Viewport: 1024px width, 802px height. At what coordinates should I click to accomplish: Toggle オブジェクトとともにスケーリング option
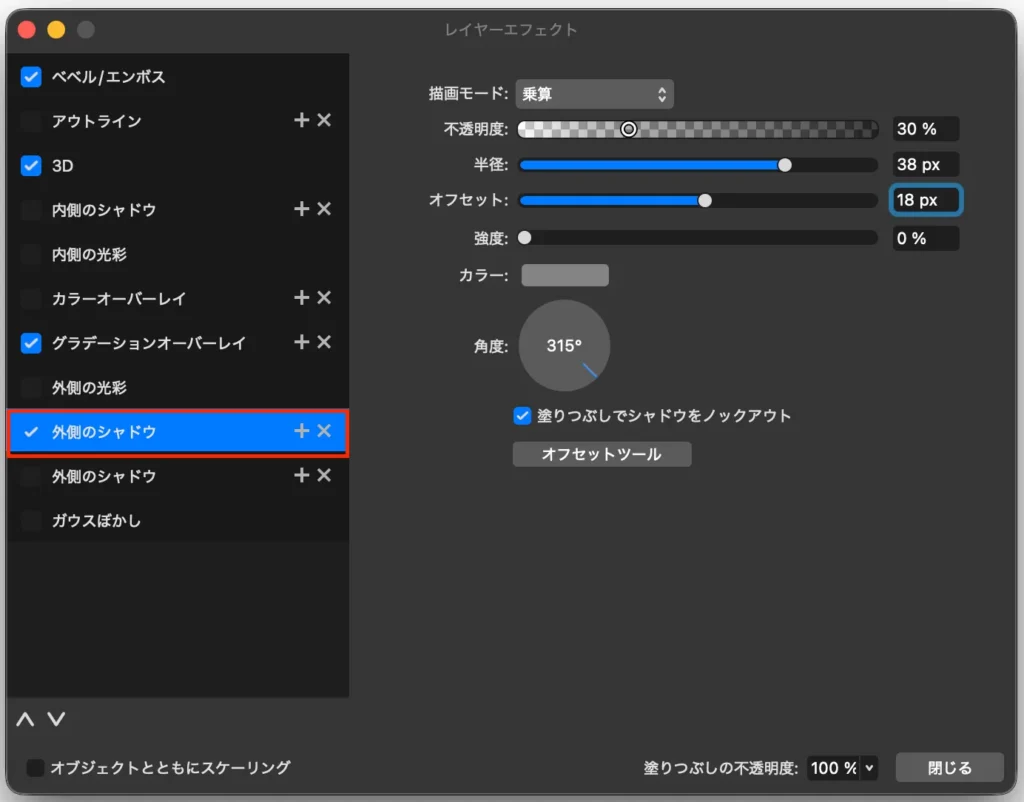(36, 768)
